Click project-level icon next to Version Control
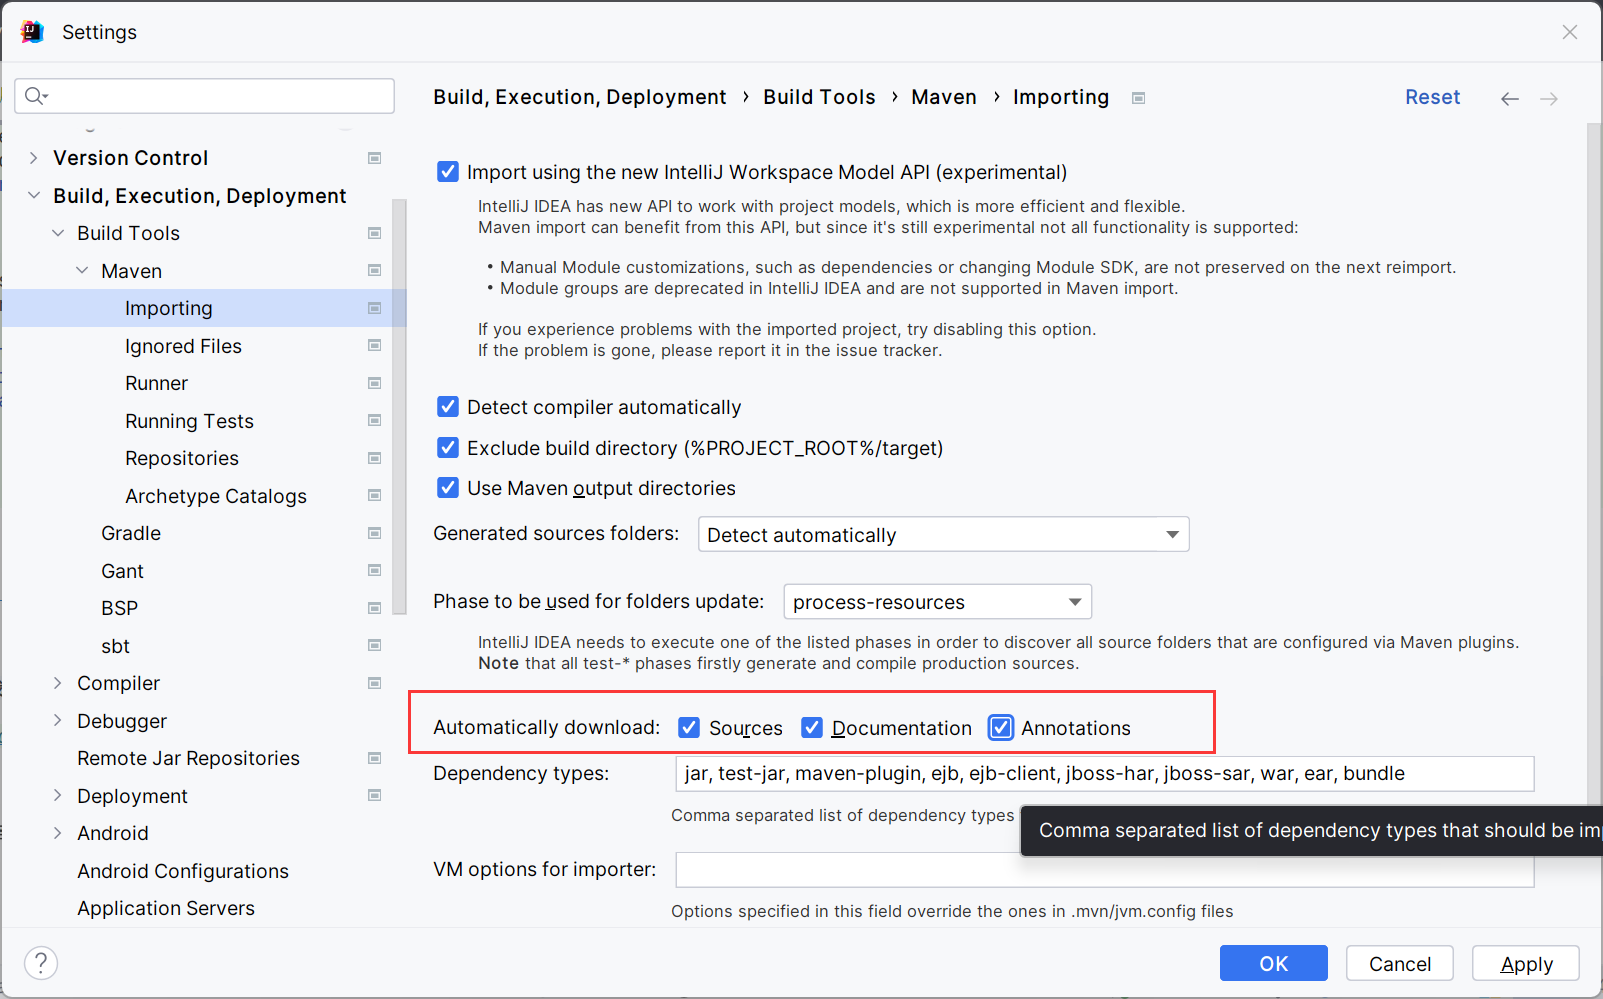Viewport: 1603px width, 999px height. click(x=375, y=158)
